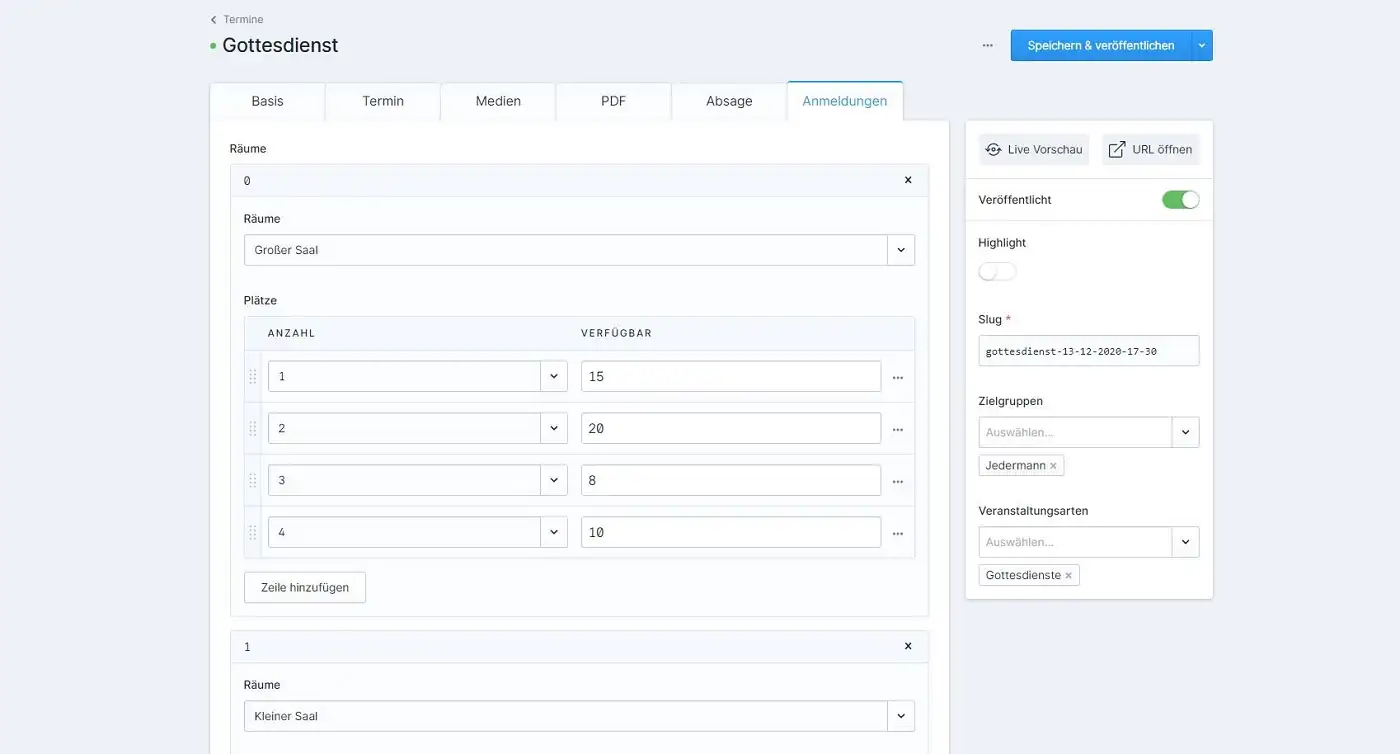
Task: Edit the Verfügbar field with value 20
Action: tap(731, 428)
